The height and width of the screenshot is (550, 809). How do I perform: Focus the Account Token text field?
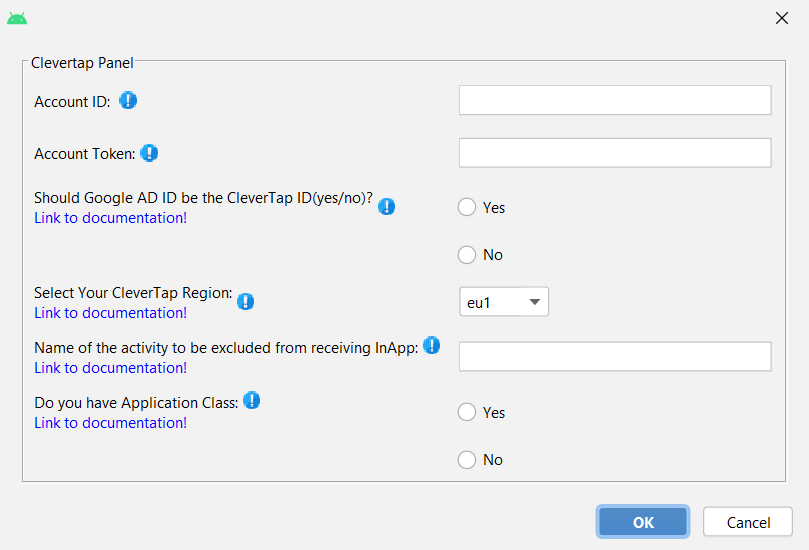[615, 153]
